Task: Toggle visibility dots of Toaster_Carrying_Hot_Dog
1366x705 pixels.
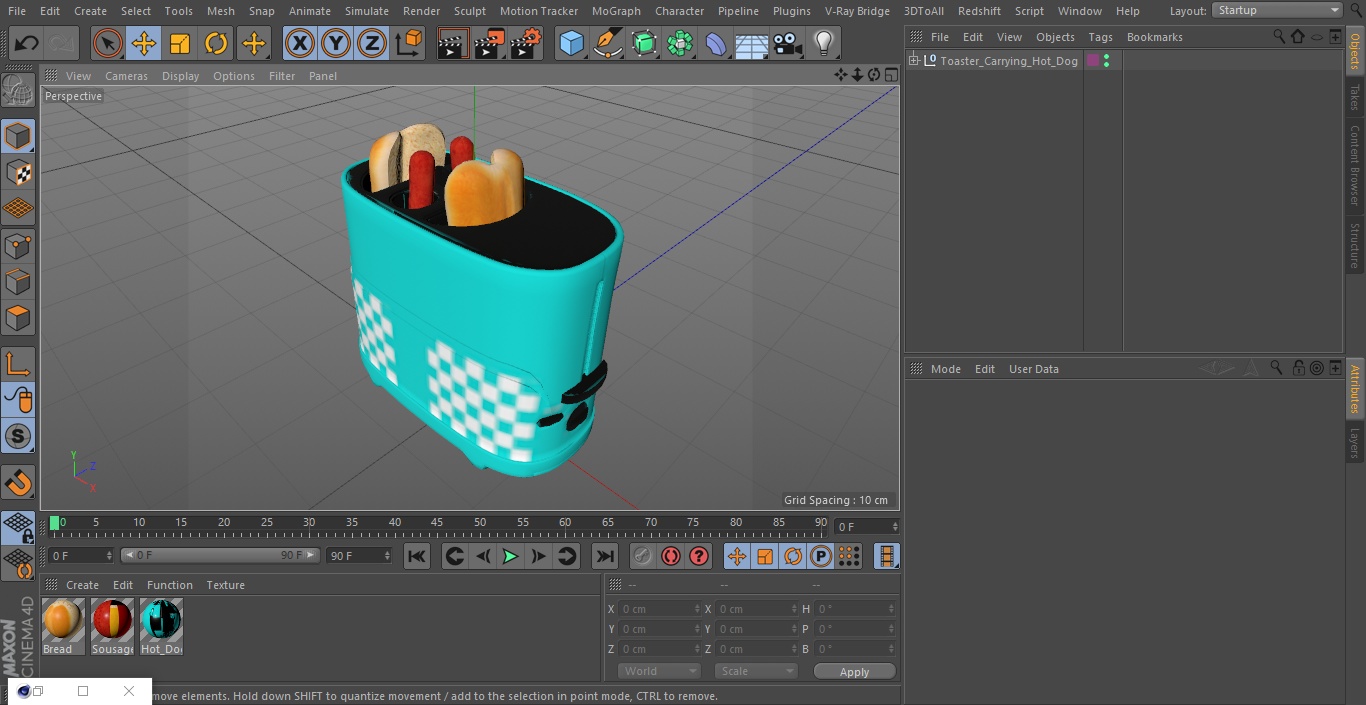Action: [1106, 61]
